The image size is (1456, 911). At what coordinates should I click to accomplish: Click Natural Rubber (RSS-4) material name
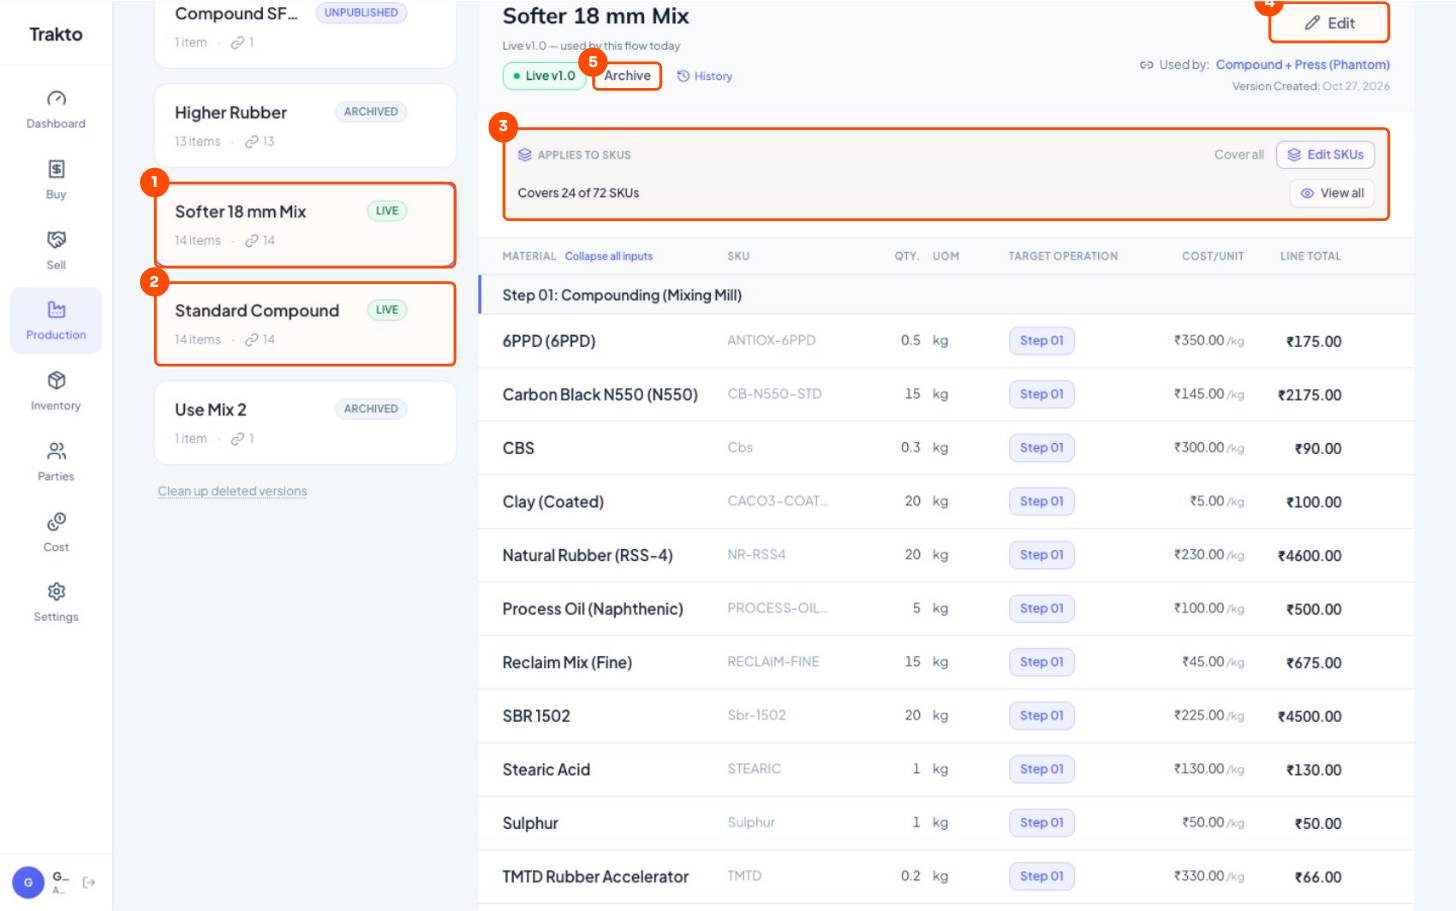tap(587, 555)
